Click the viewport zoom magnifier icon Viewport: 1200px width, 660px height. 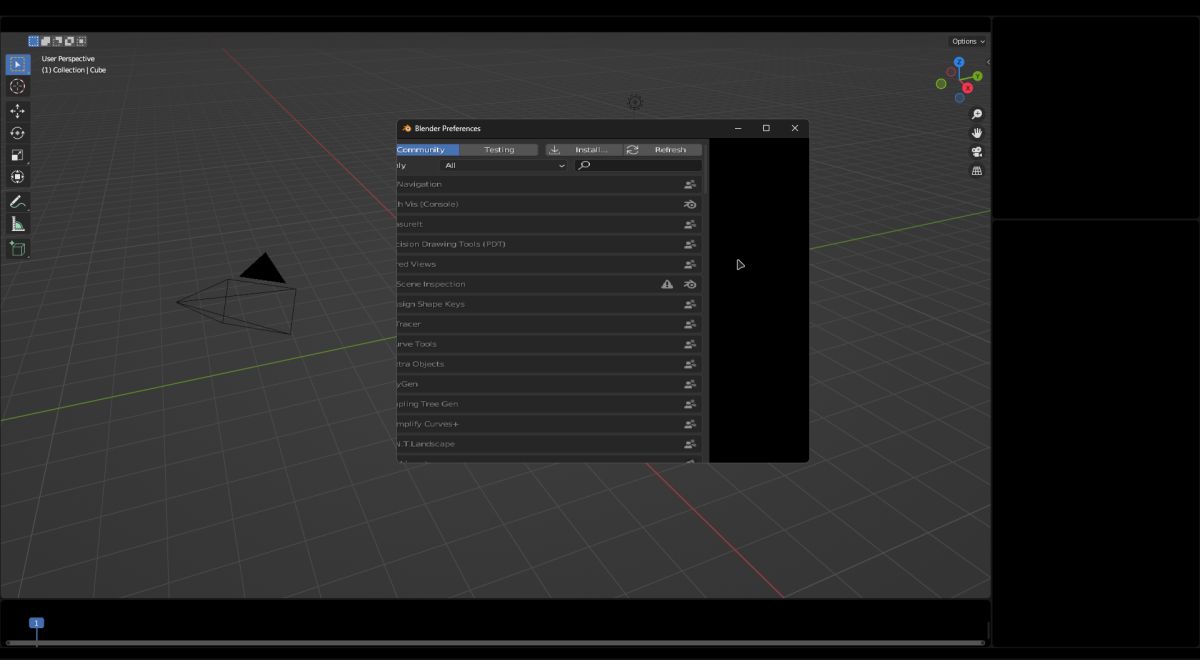(977, 114)
